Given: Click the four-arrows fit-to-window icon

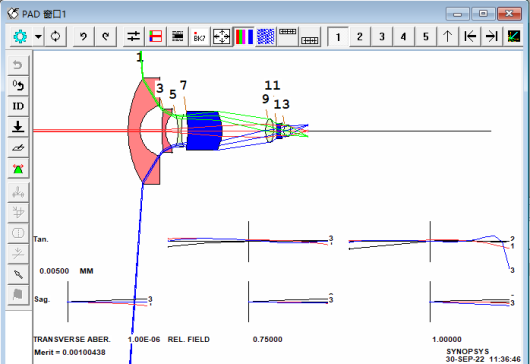Looking at the screenshot, I should [221, 36].
